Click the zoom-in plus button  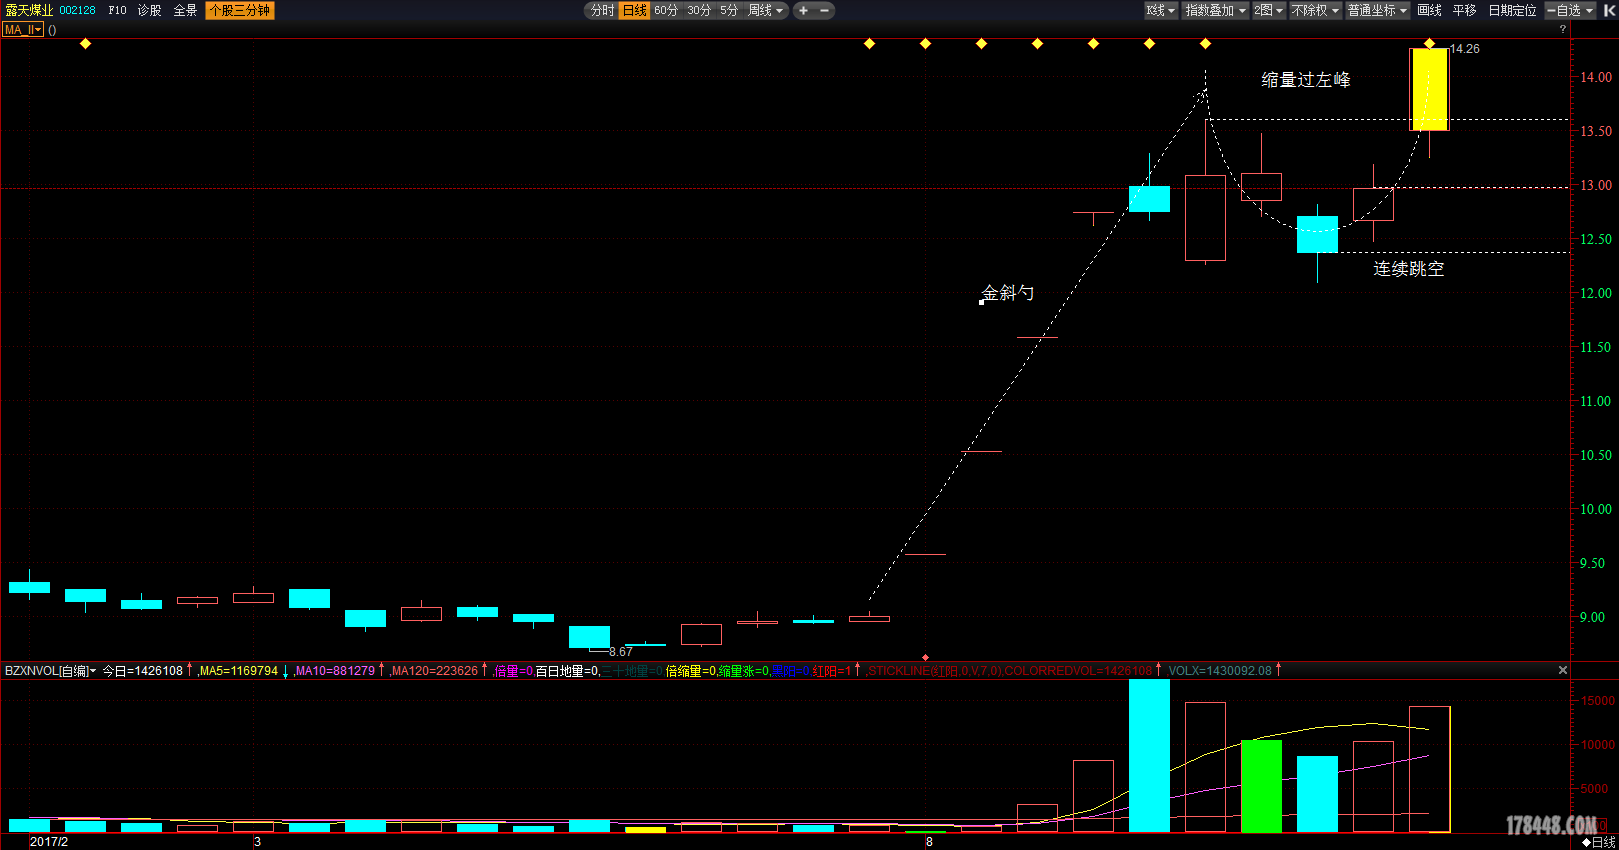(803, 10)
